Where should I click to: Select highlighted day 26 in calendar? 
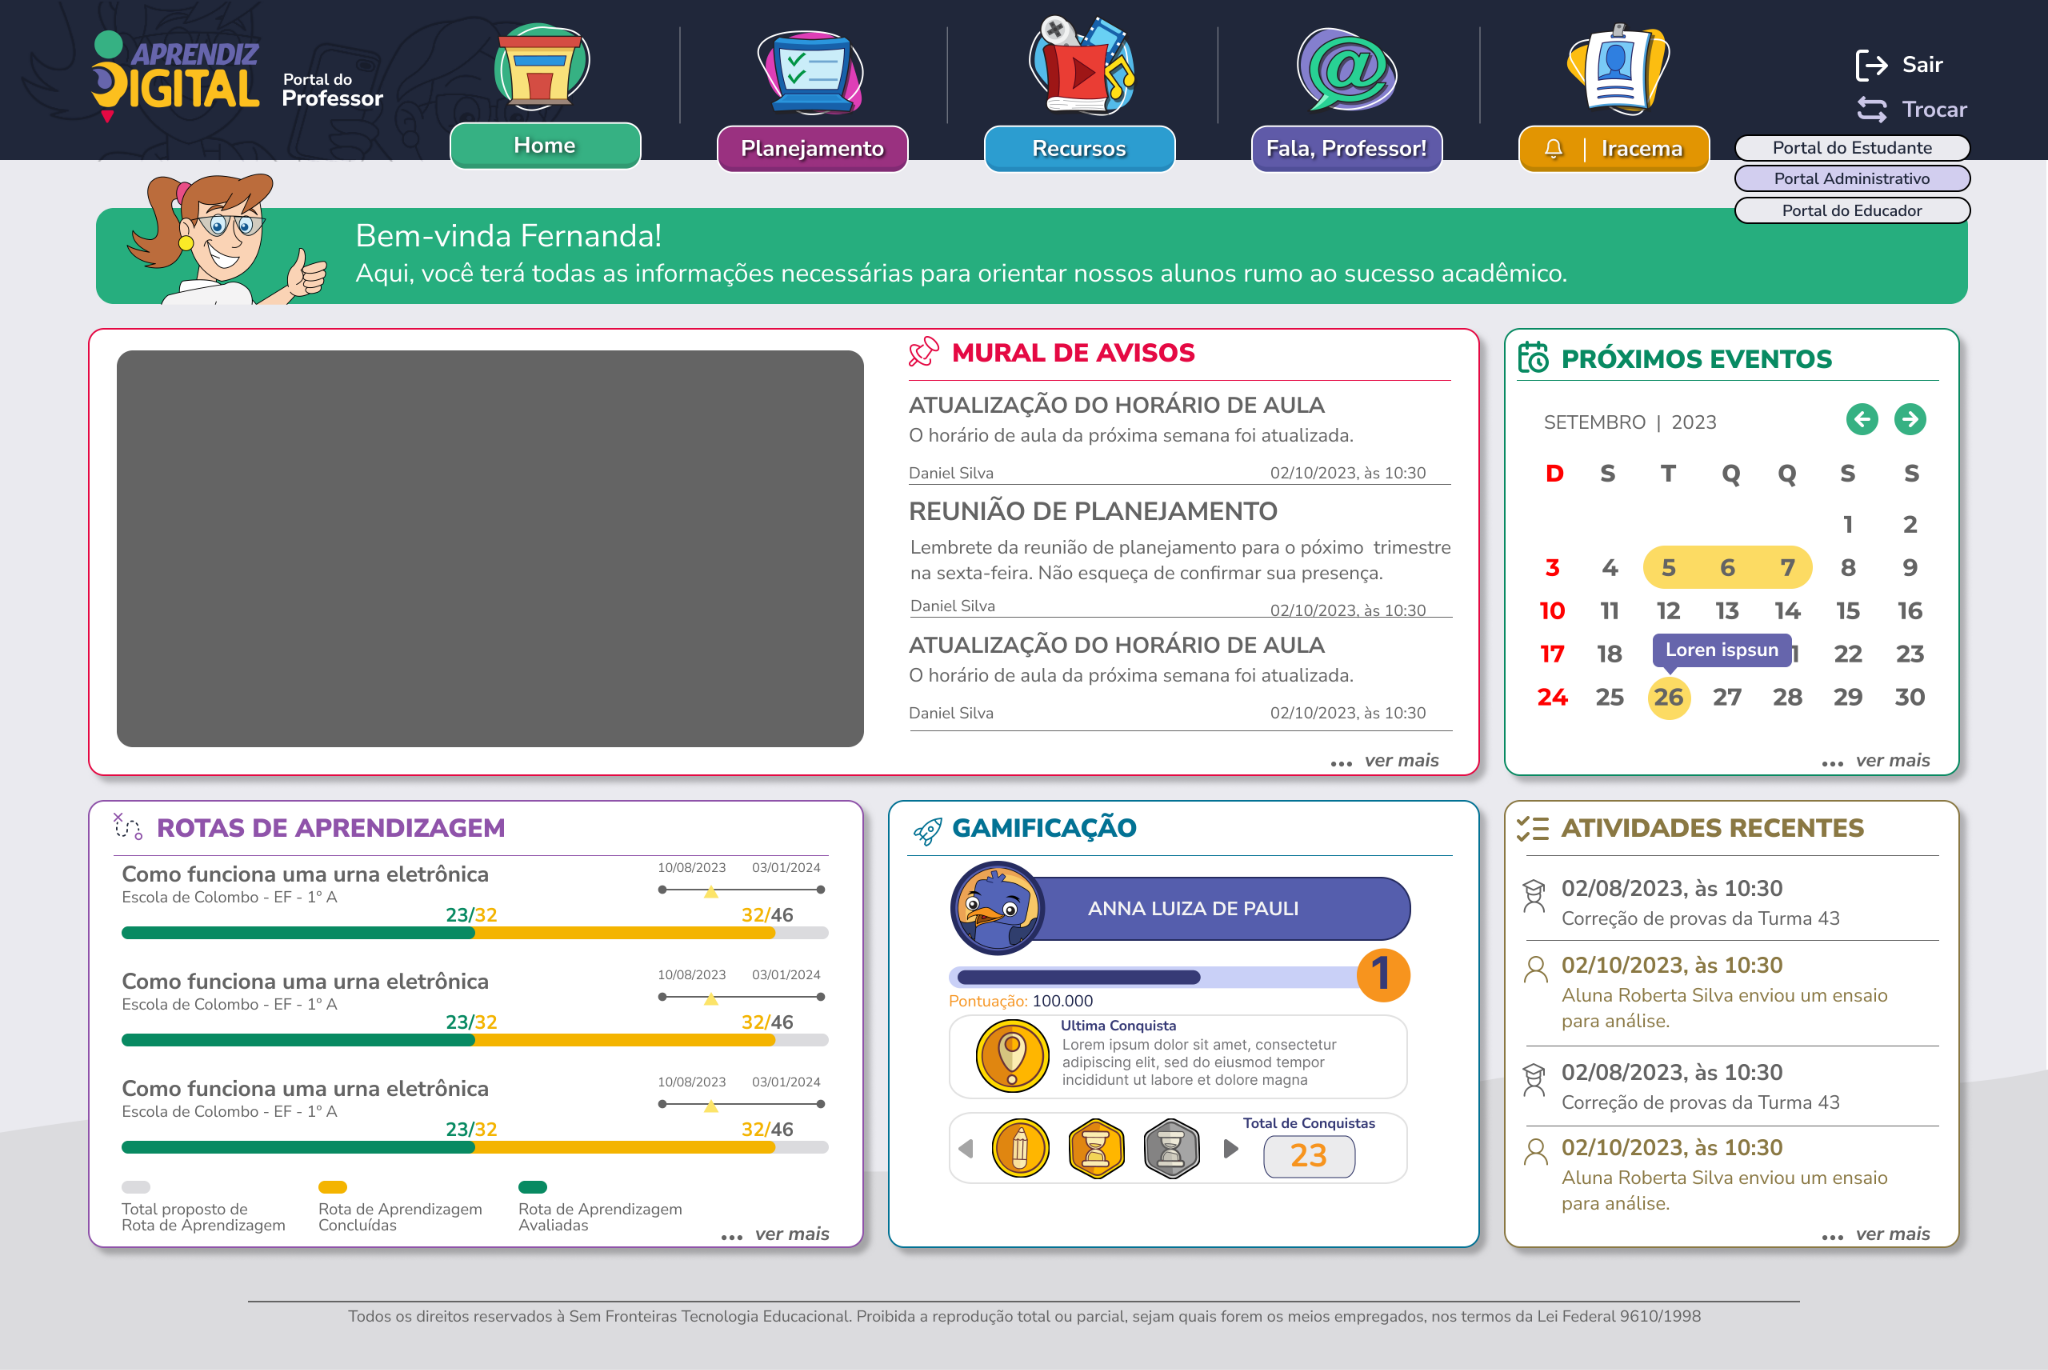point(1668,697)
